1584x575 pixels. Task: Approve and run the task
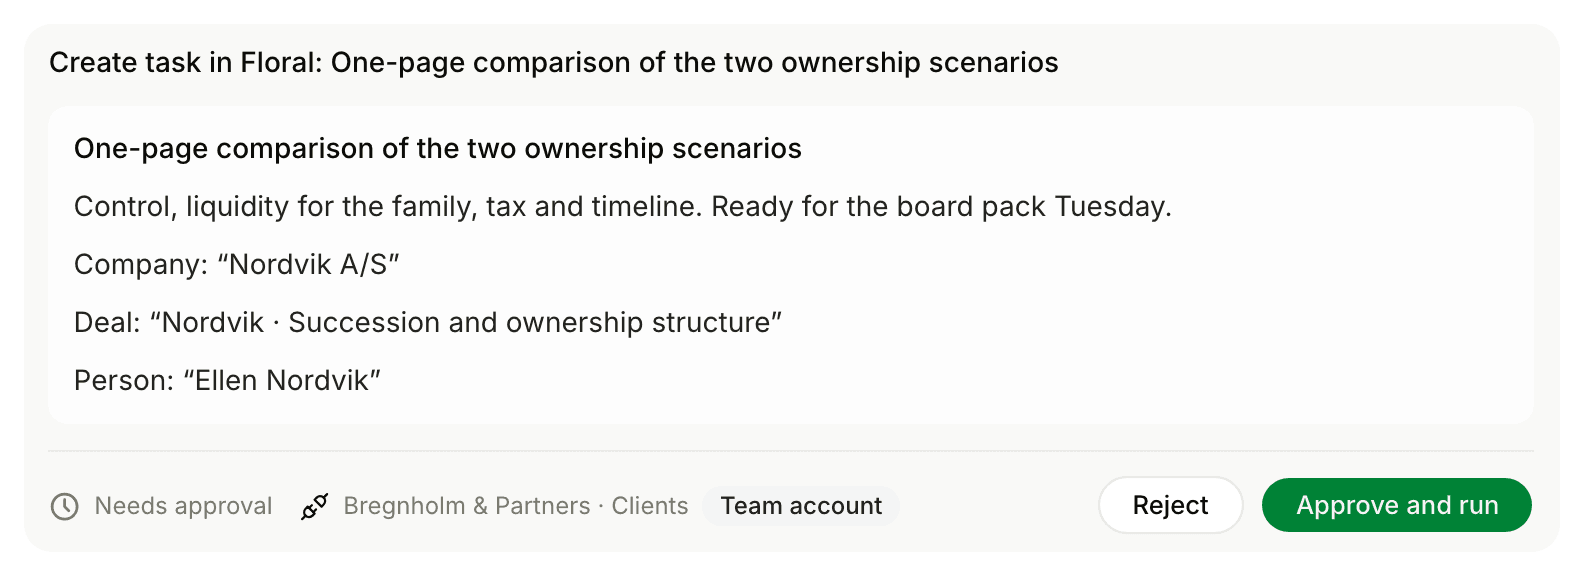coord(1396,505)
